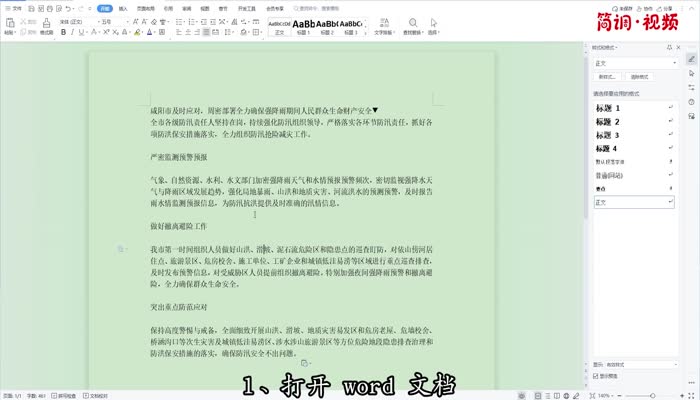Open the Select cursor tool dropdown
This screenshot has height=400, width=700.
433,26
